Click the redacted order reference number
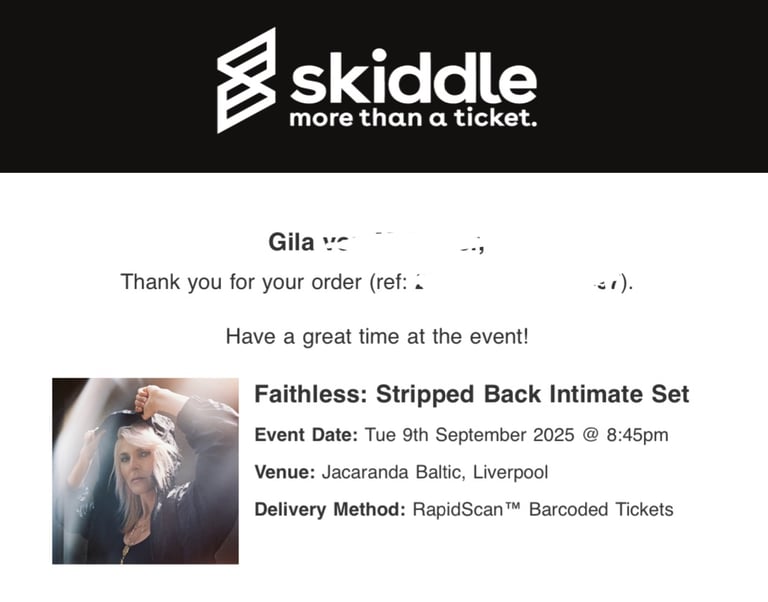 pos(517,283)
